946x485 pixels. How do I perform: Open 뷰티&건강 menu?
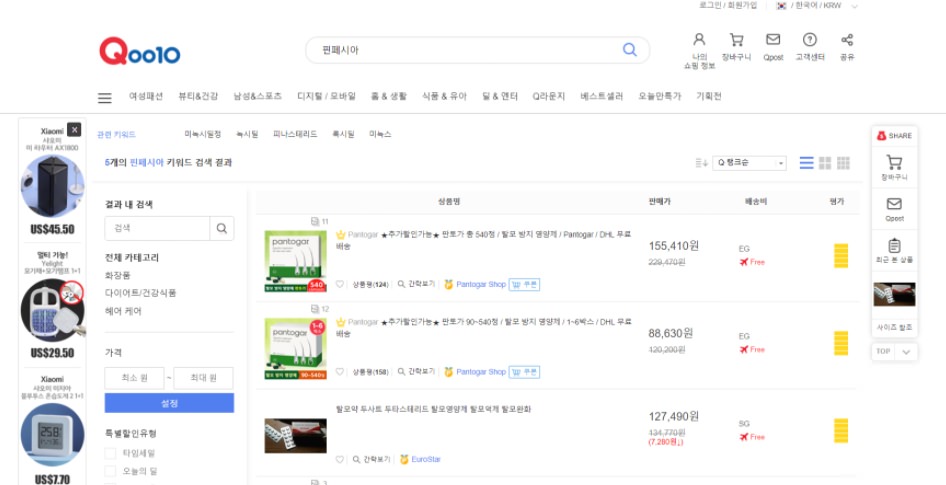[198, 96]
